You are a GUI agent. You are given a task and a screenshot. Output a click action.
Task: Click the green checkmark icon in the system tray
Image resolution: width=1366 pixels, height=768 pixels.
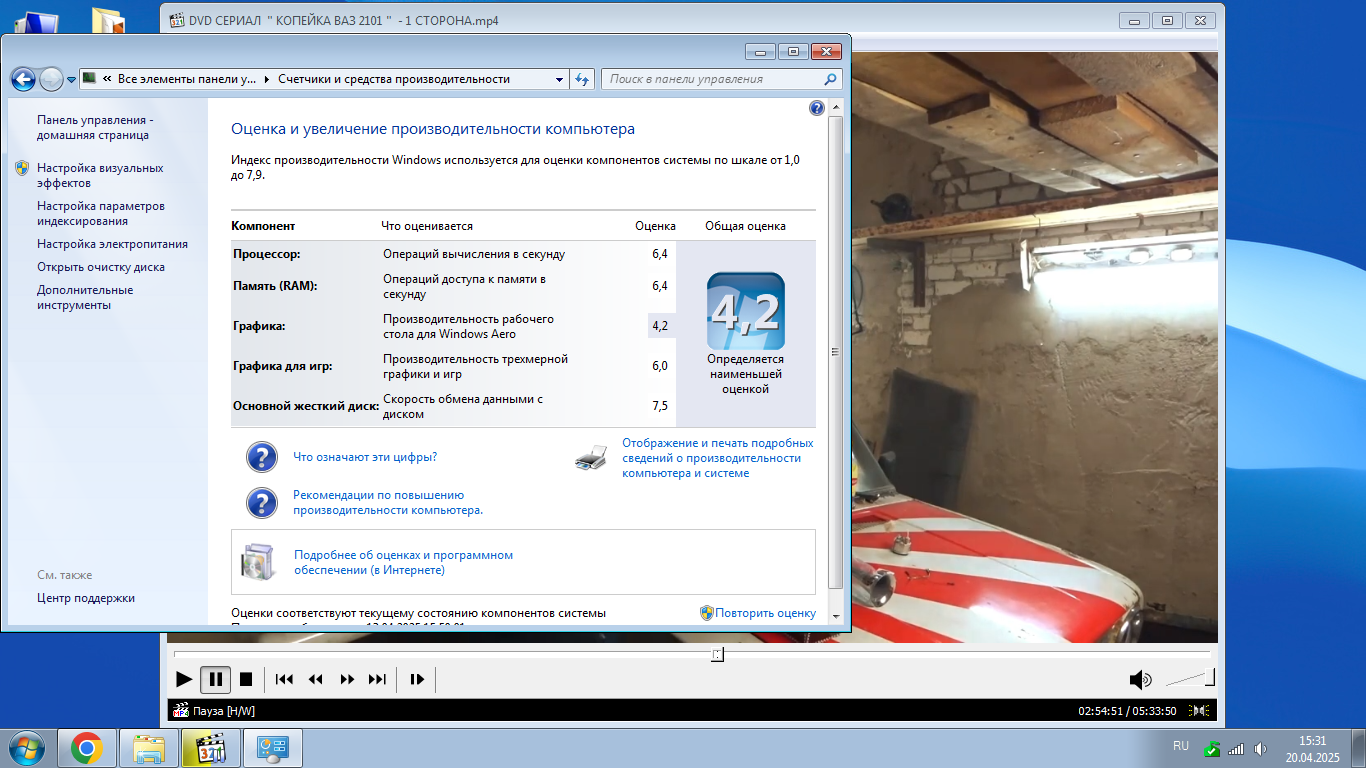pyautogui.click(x=1211, y=748)
